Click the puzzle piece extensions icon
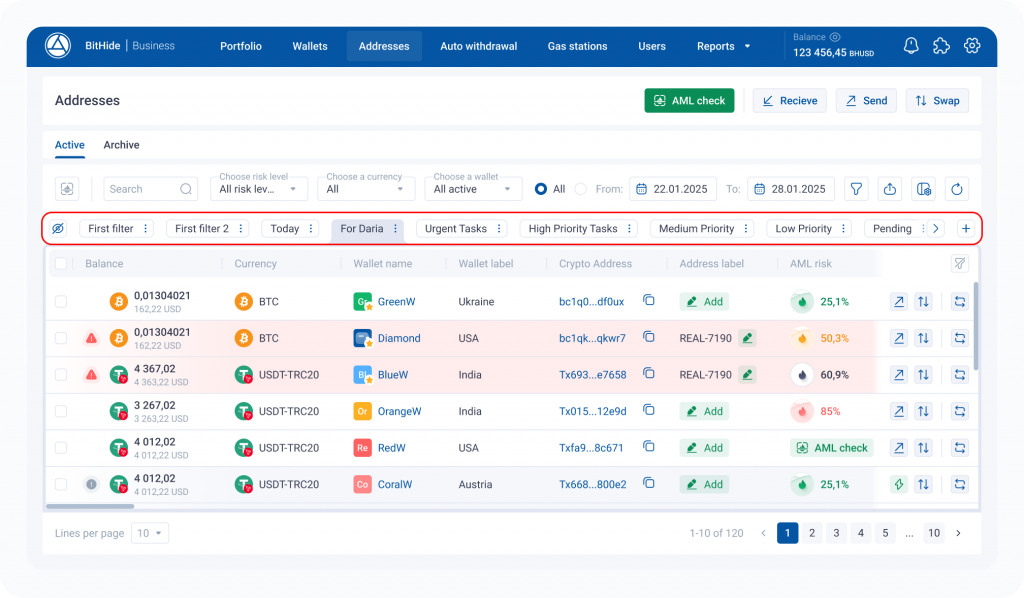 pos(941,46)
